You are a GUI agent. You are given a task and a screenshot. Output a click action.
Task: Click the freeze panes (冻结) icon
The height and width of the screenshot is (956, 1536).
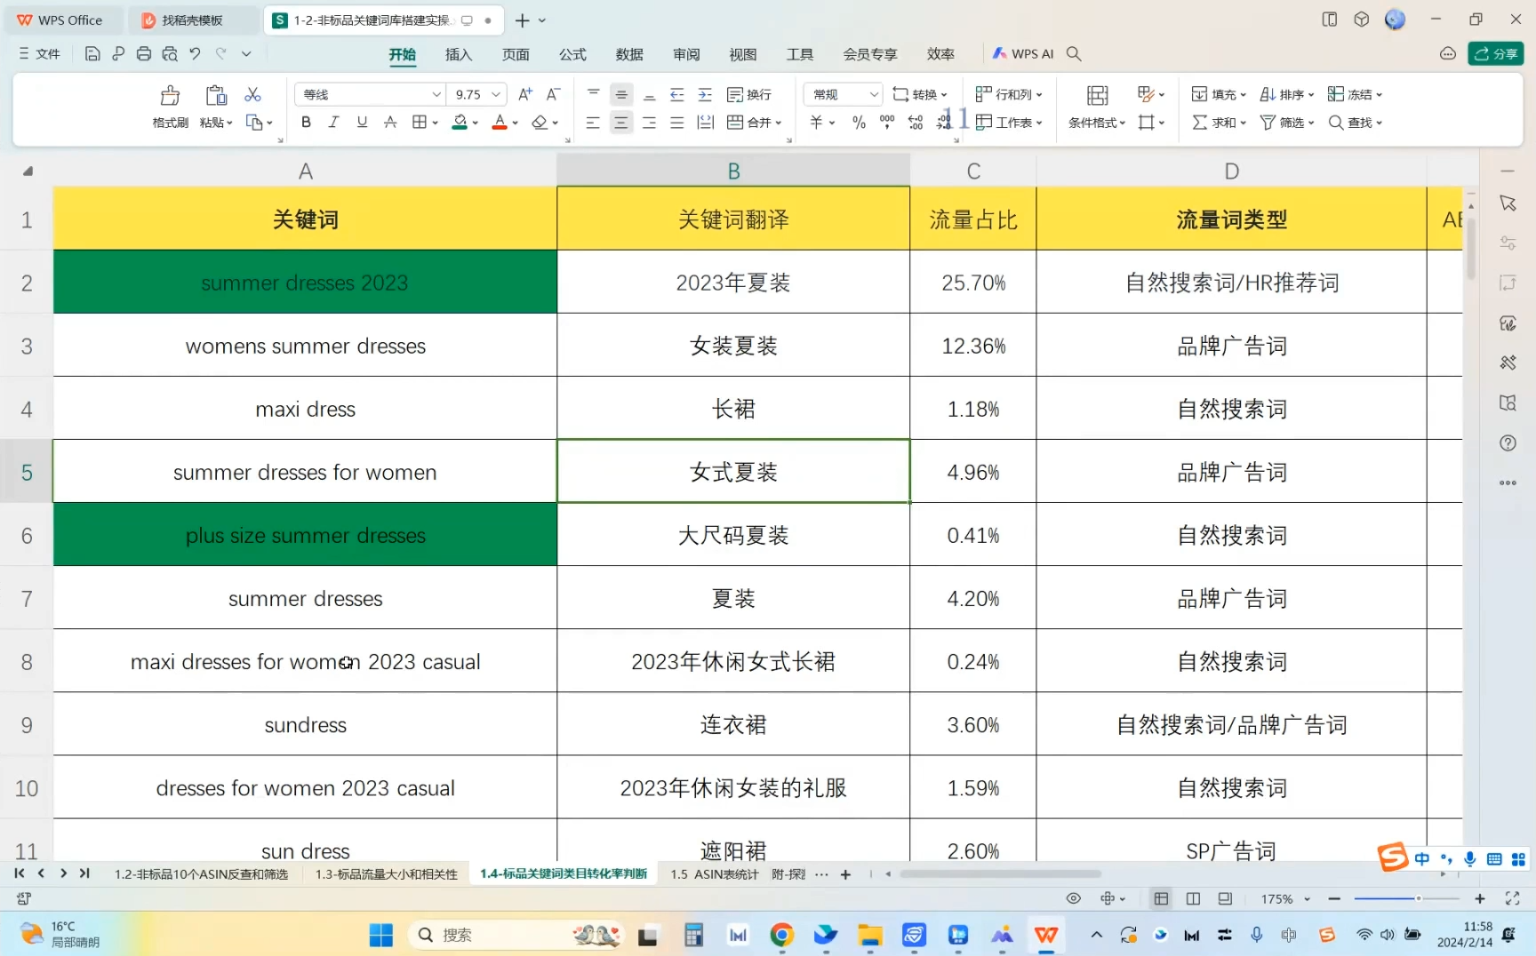1352,94
